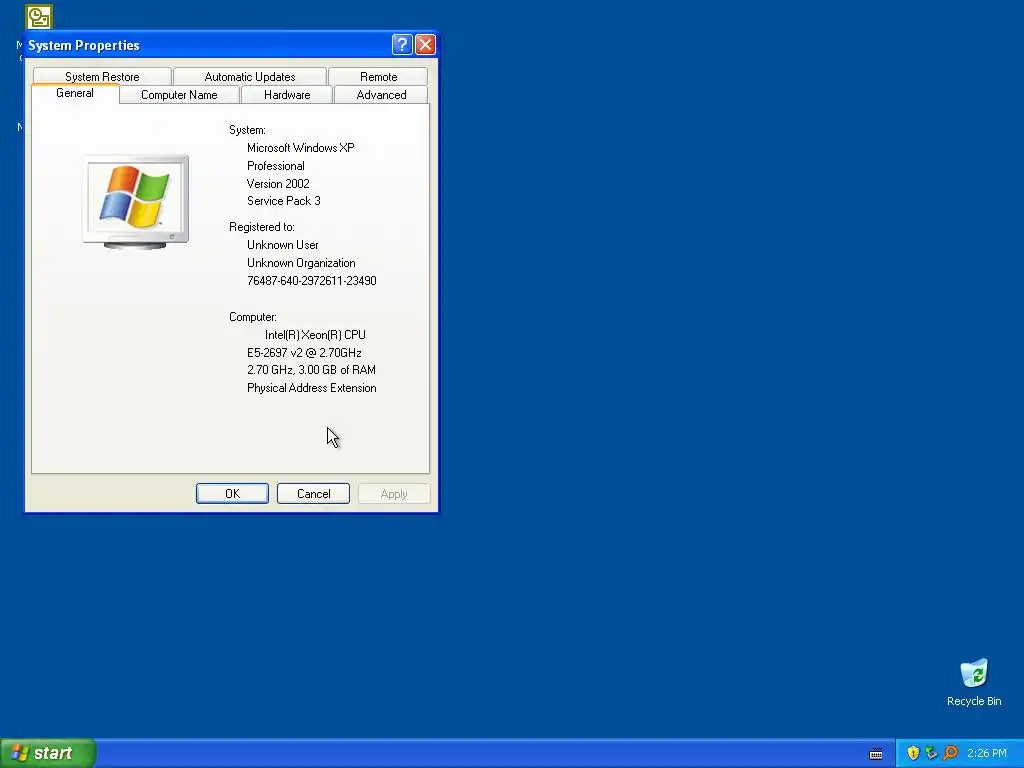Click the 'Unknown User' text

(x=283, y=245)
